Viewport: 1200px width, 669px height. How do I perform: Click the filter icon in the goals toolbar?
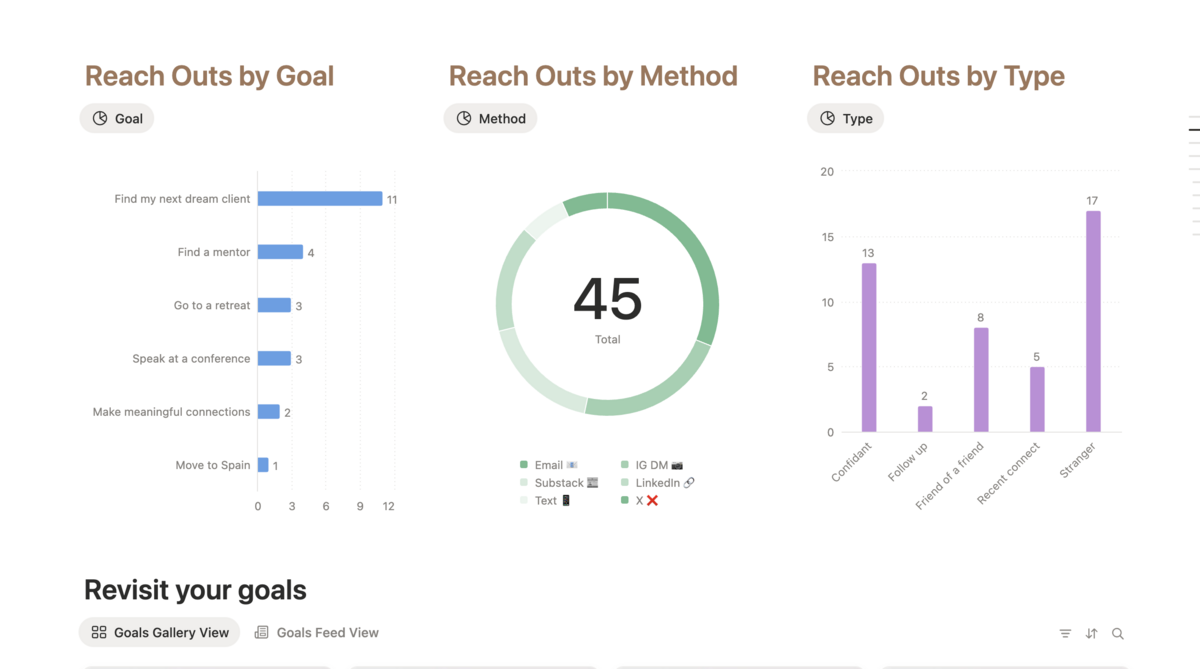click(x=1065, y=633)
